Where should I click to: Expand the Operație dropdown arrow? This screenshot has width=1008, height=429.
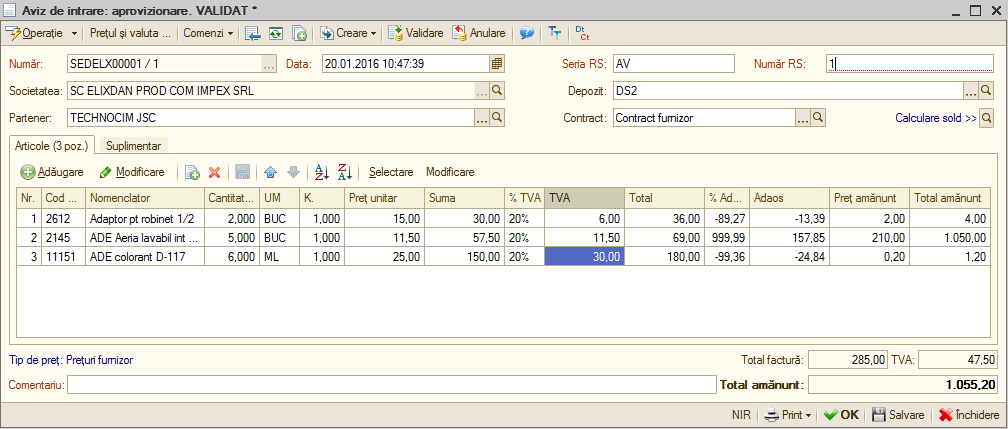tap(74, 33)
